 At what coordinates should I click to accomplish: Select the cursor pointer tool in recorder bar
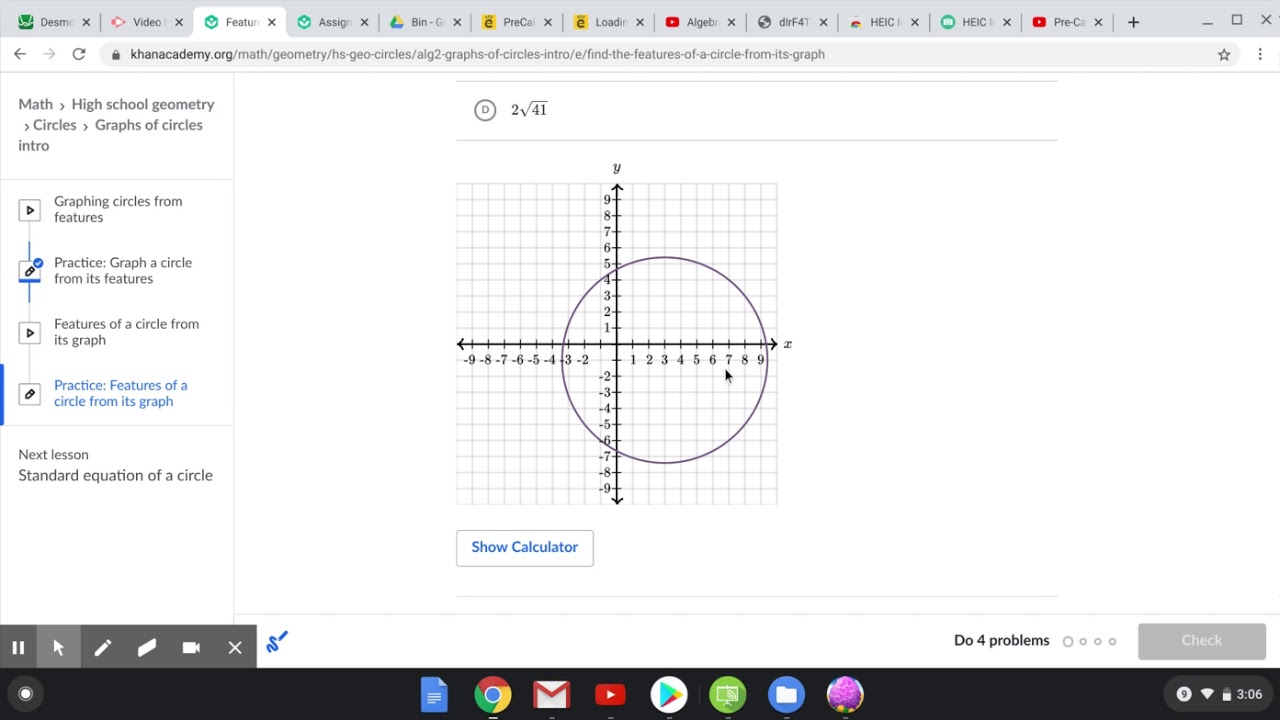(58, 647)
